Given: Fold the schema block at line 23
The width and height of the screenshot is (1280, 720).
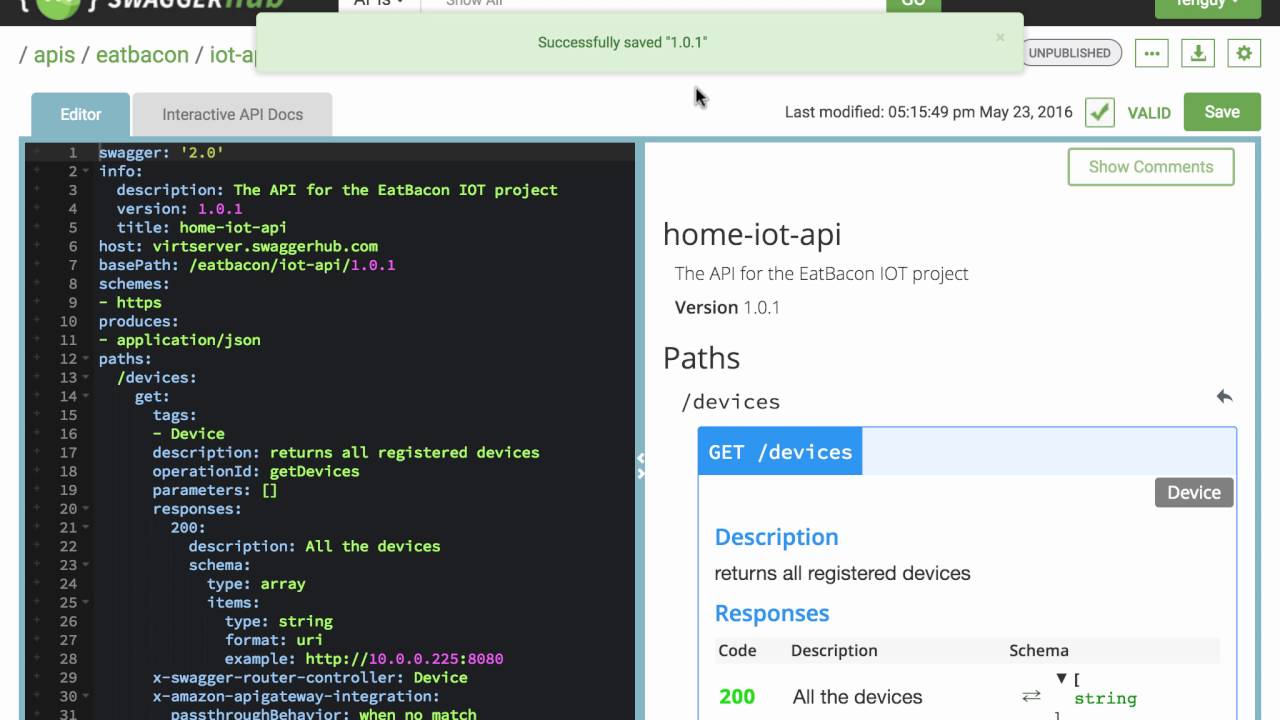Looking at the screenshot, I should click(x=87, y=565).
